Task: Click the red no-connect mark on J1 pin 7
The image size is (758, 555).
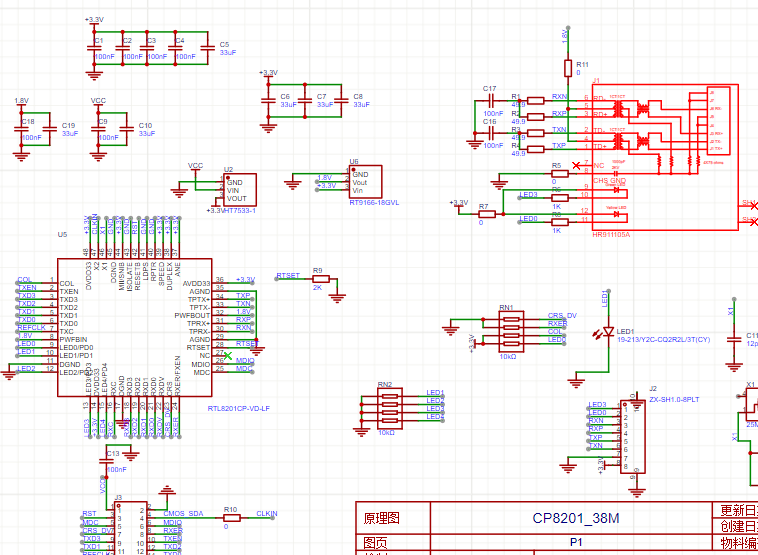Action: [576, 165]
